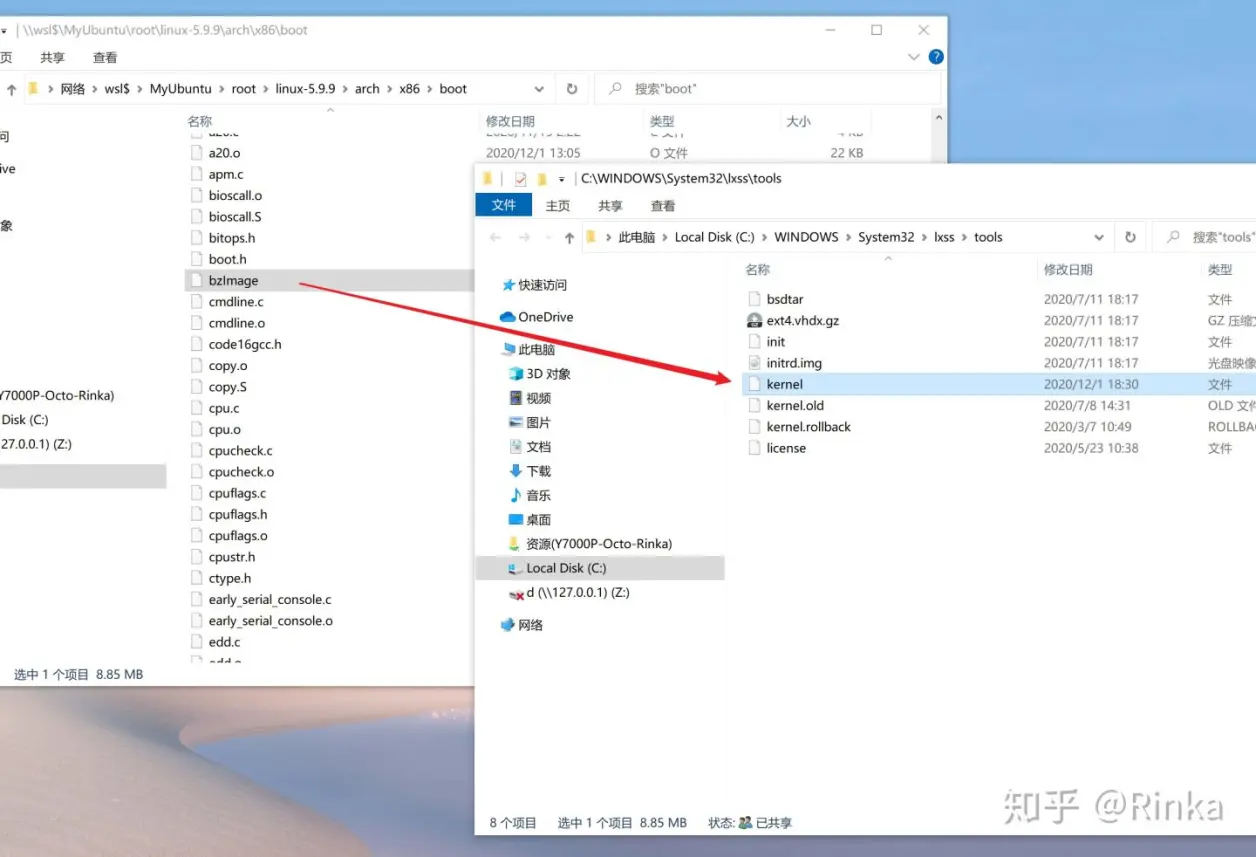
Task: Click scroll up arrow in boot window file list
Action: click(938, 118)
